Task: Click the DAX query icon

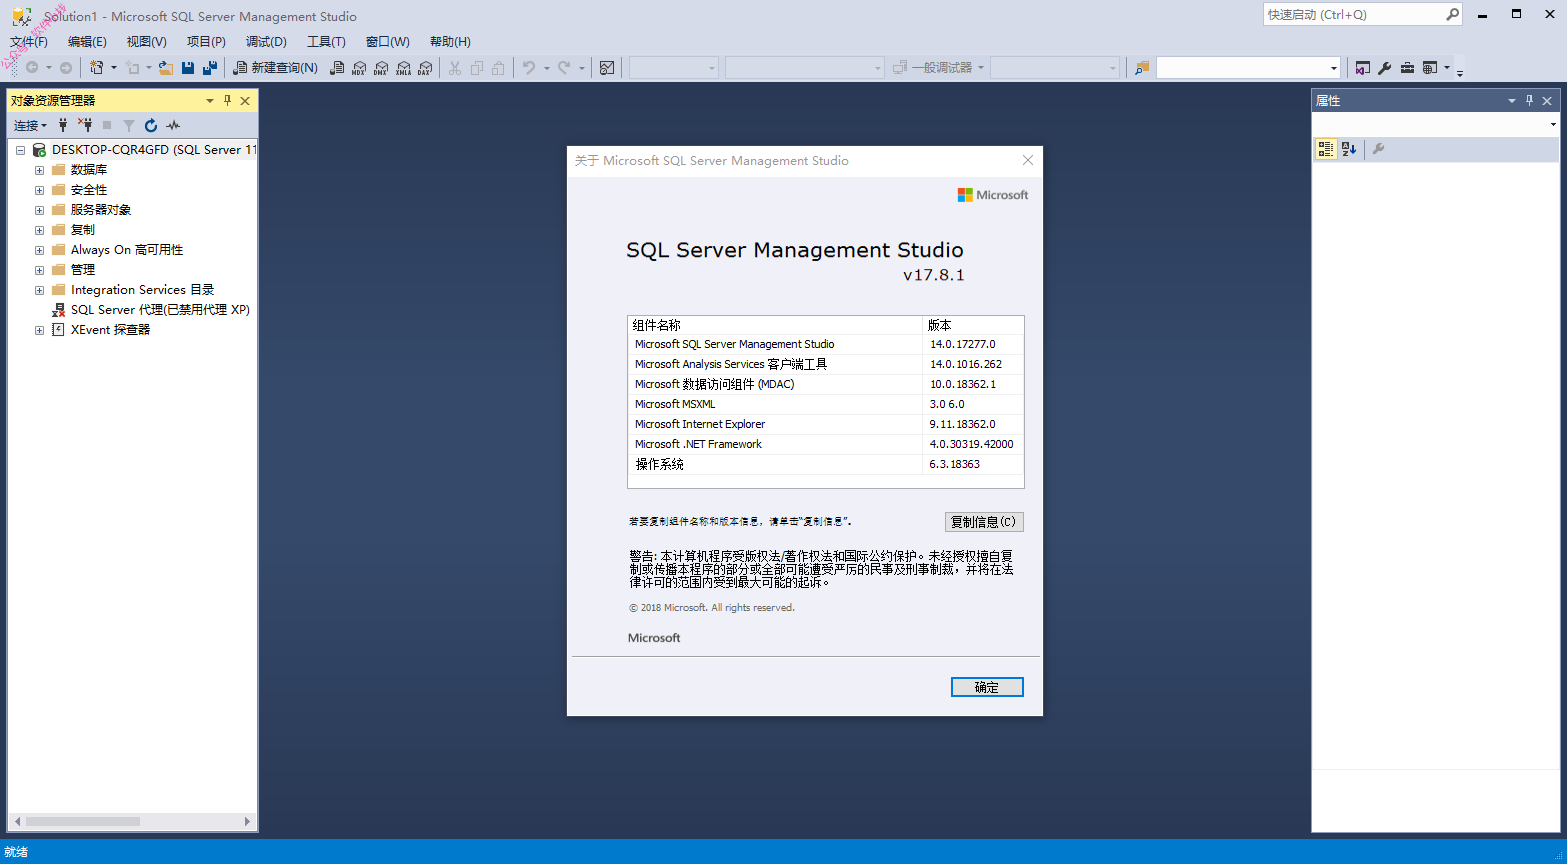Action: 425,68
